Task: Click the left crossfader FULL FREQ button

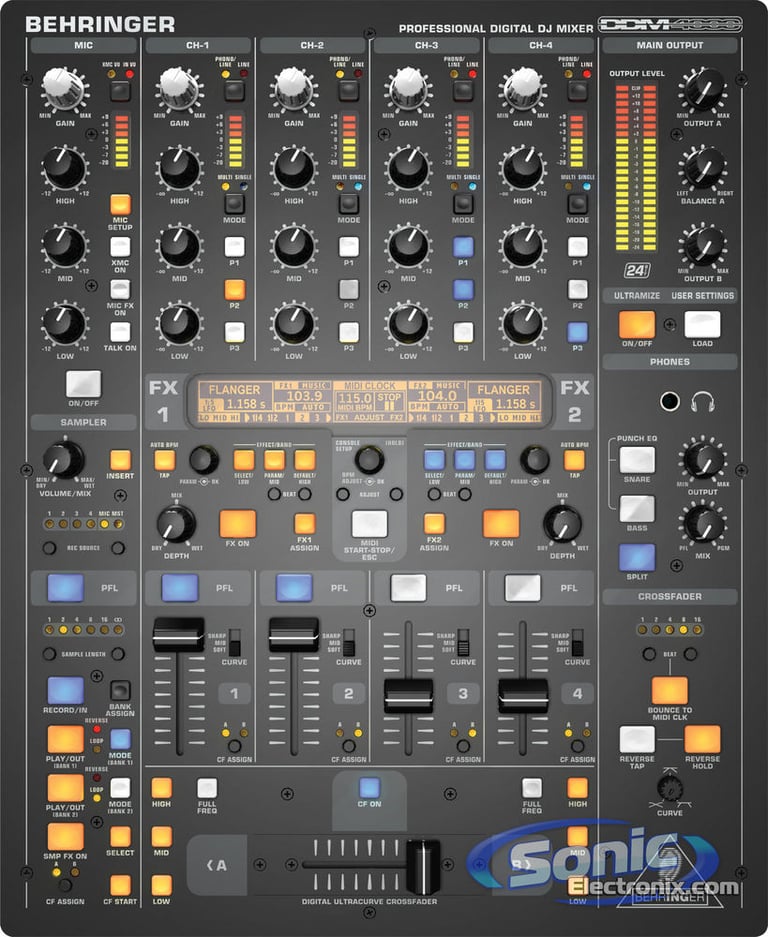Action: click(207, 788)
